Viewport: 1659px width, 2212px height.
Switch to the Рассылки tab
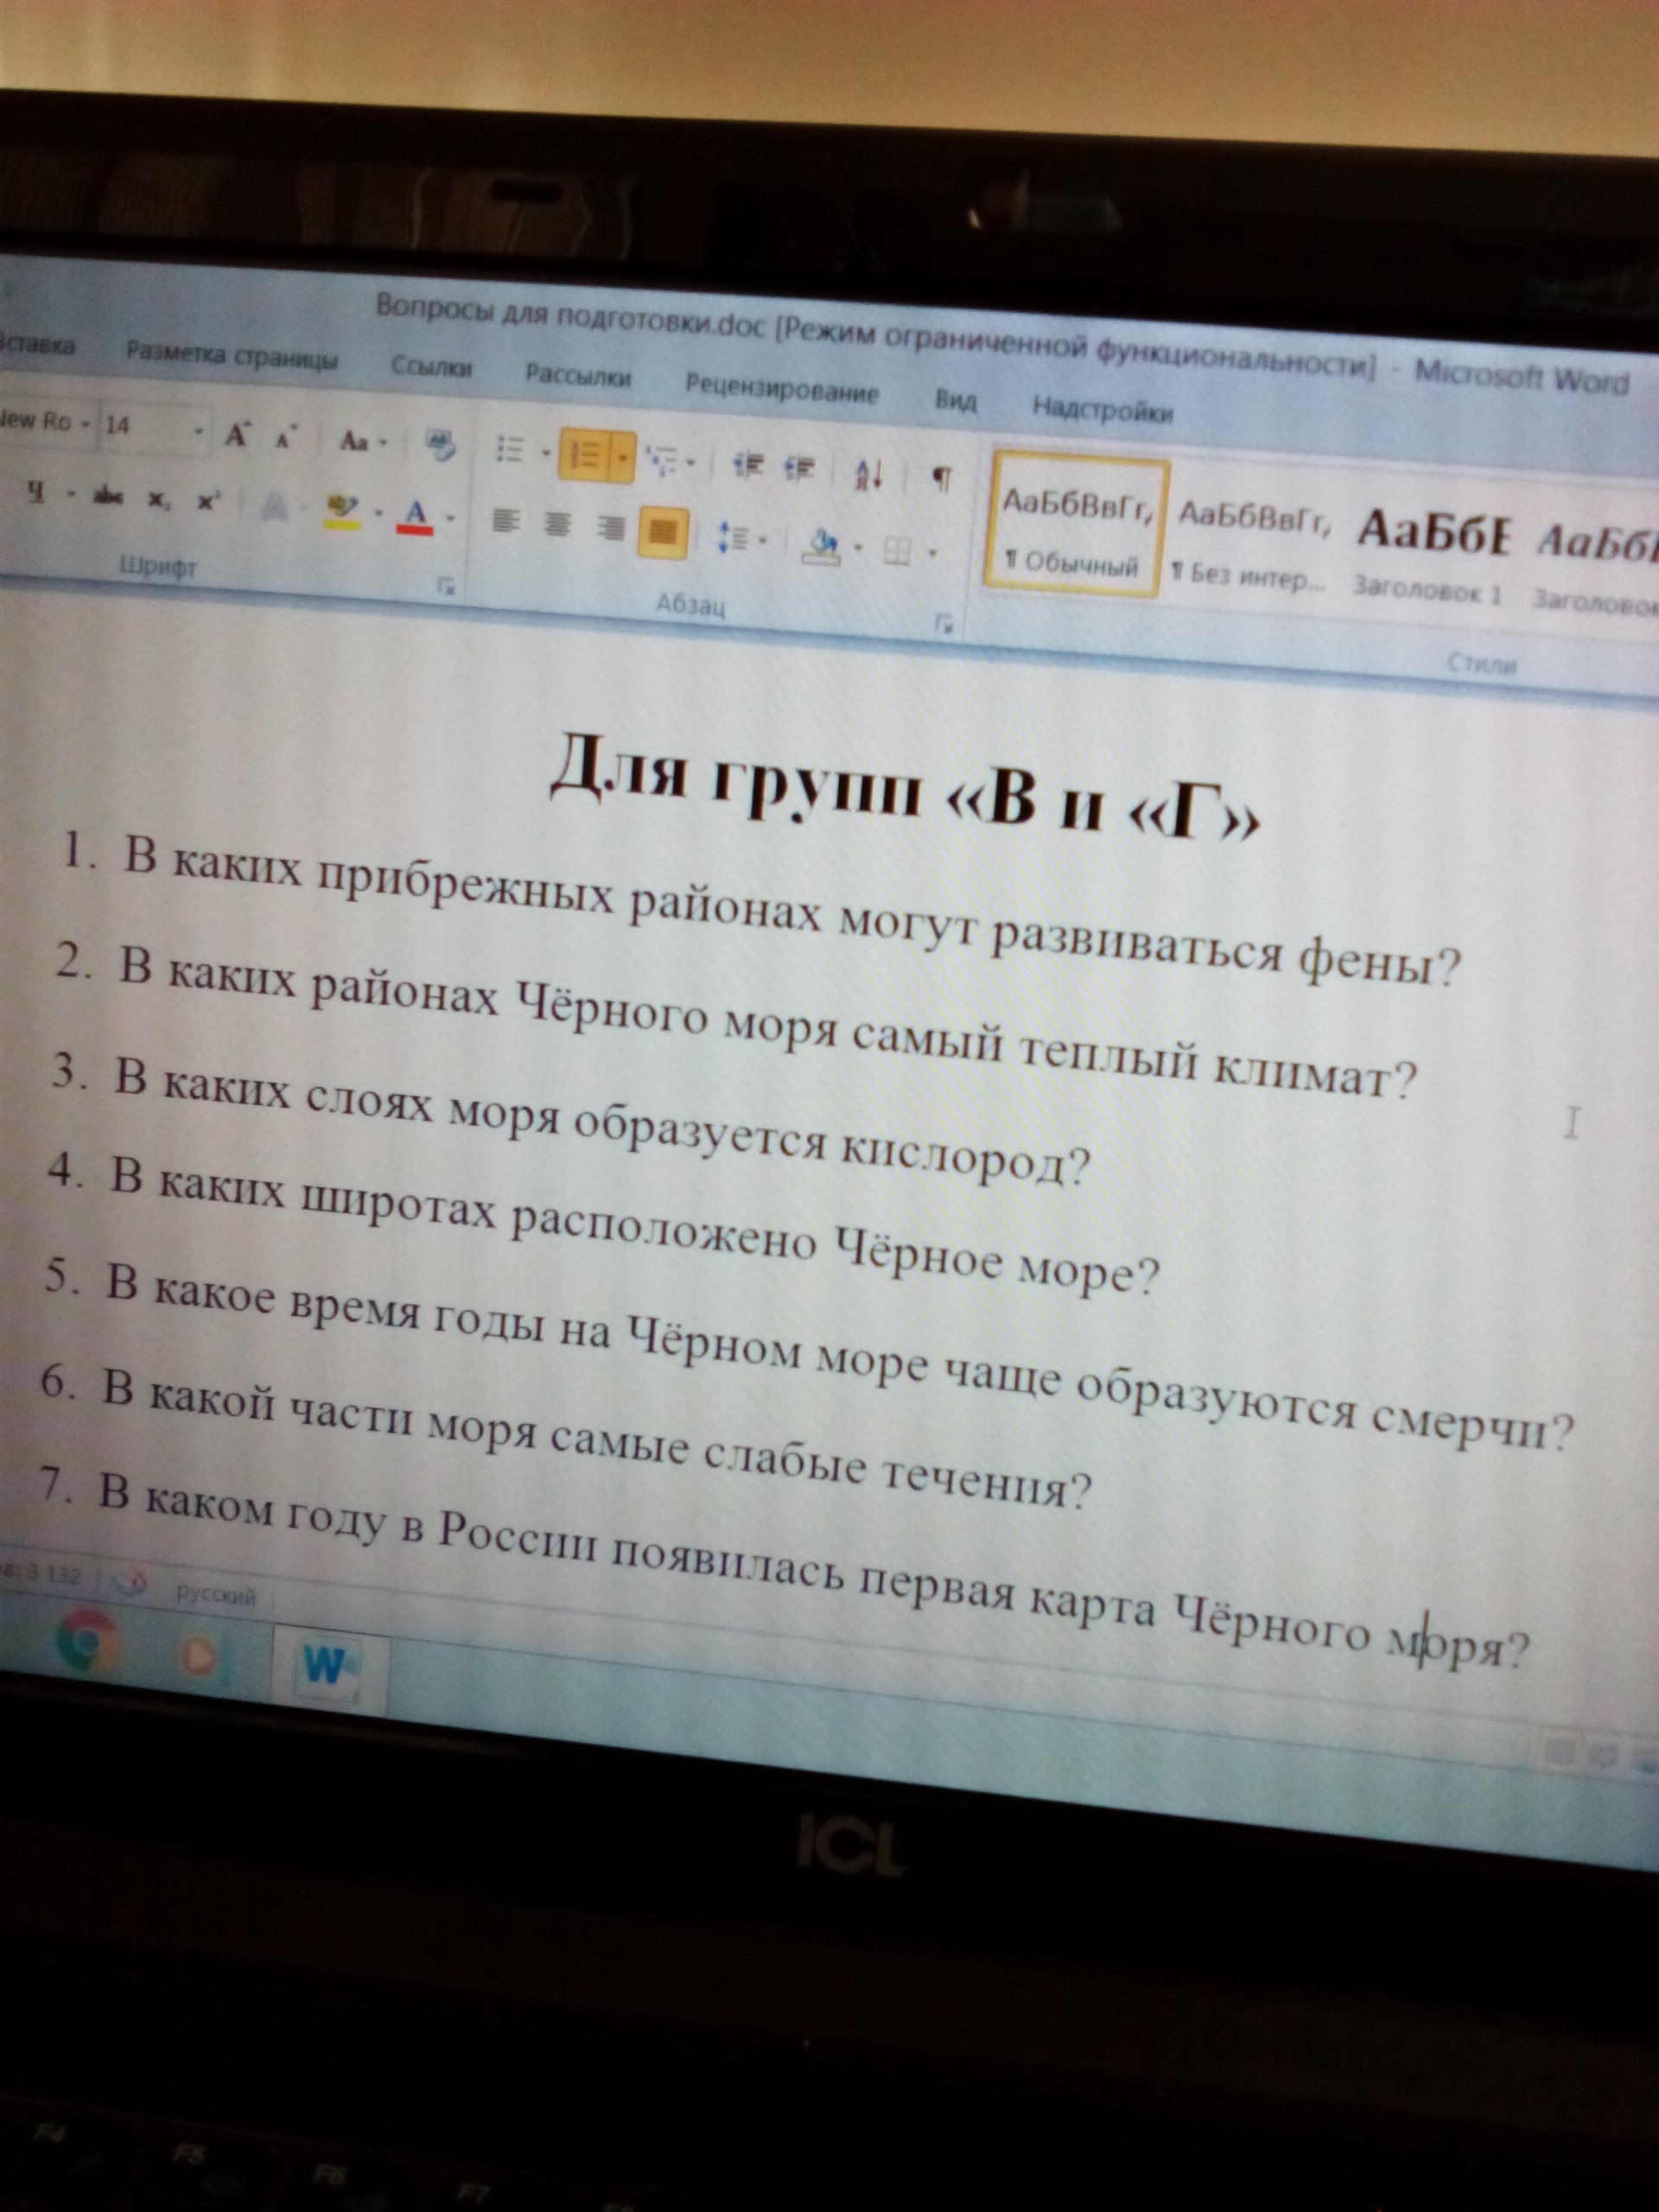coord(578,376)
